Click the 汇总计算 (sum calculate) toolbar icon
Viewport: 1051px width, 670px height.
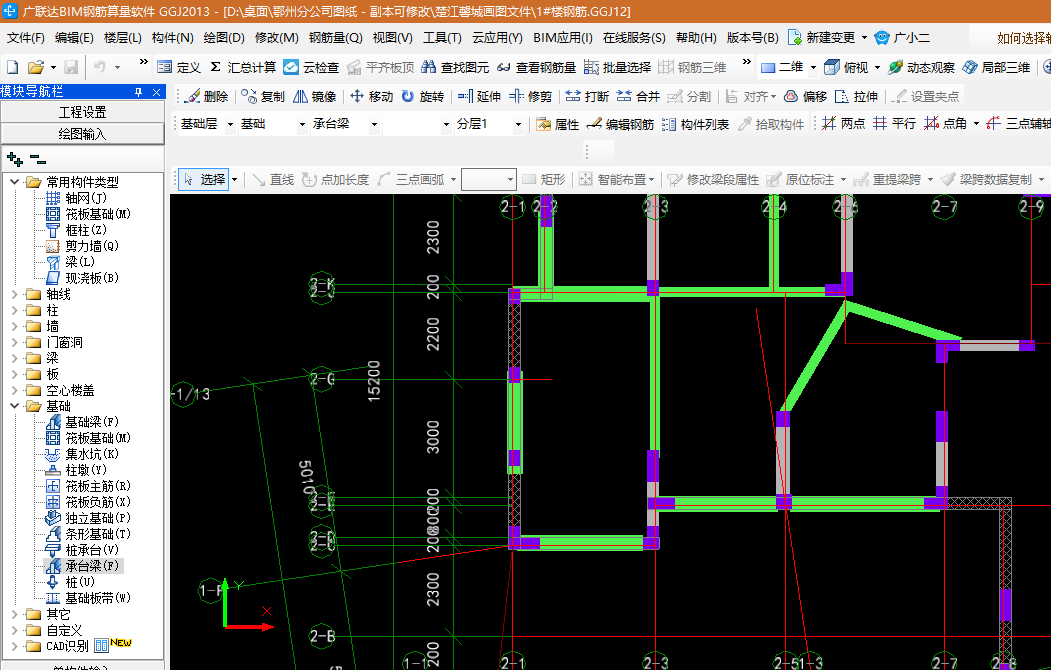243,67
